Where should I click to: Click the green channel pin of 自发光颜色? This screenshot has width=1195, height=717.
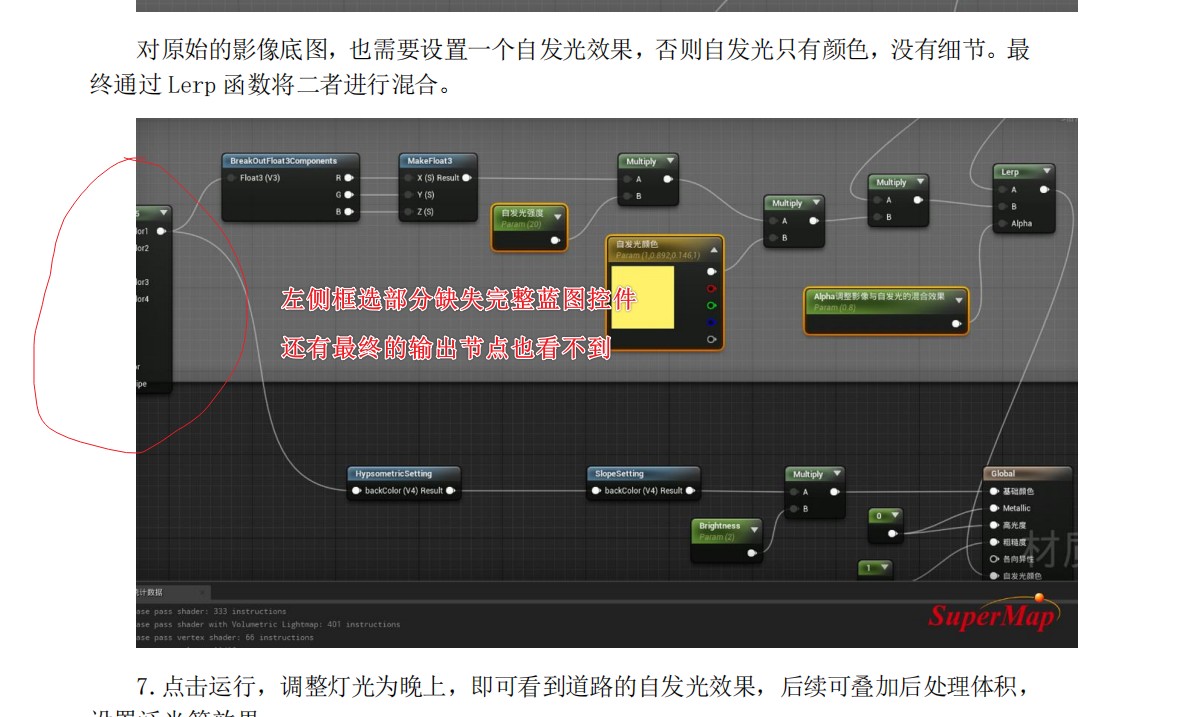[711, 306]
